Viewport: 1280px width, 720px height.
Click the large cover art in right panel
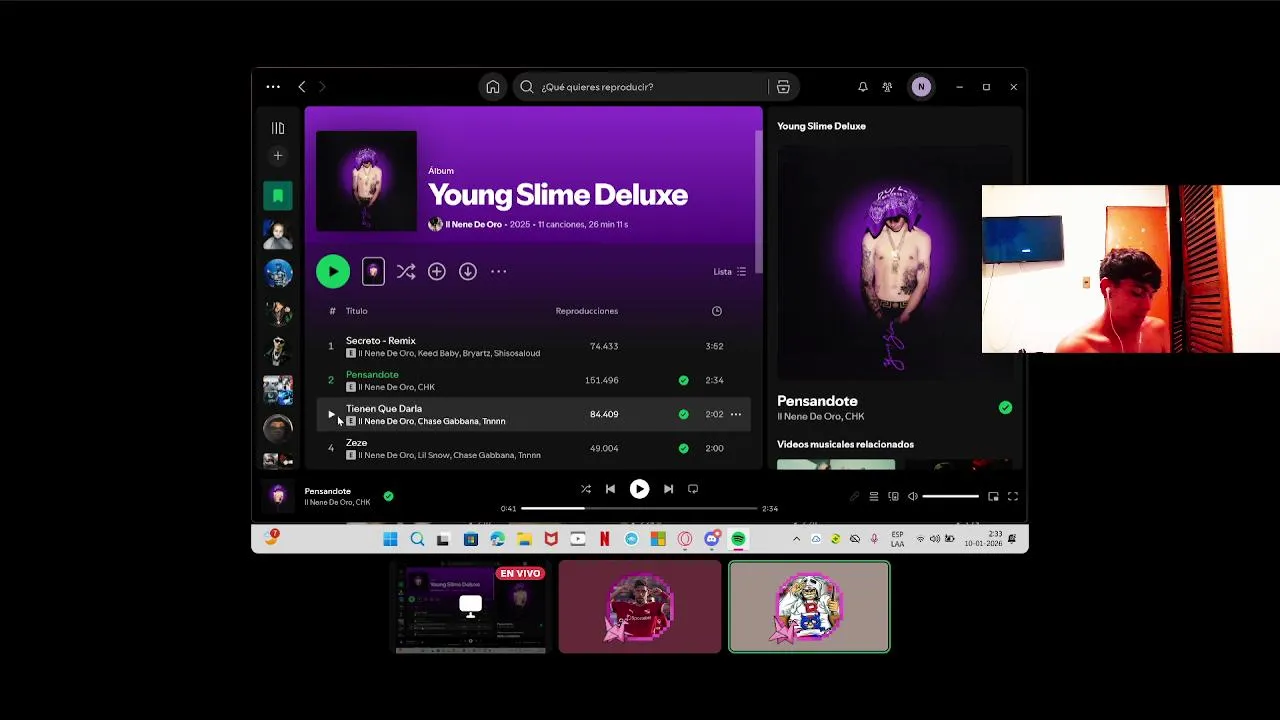(x=894, y=262)
